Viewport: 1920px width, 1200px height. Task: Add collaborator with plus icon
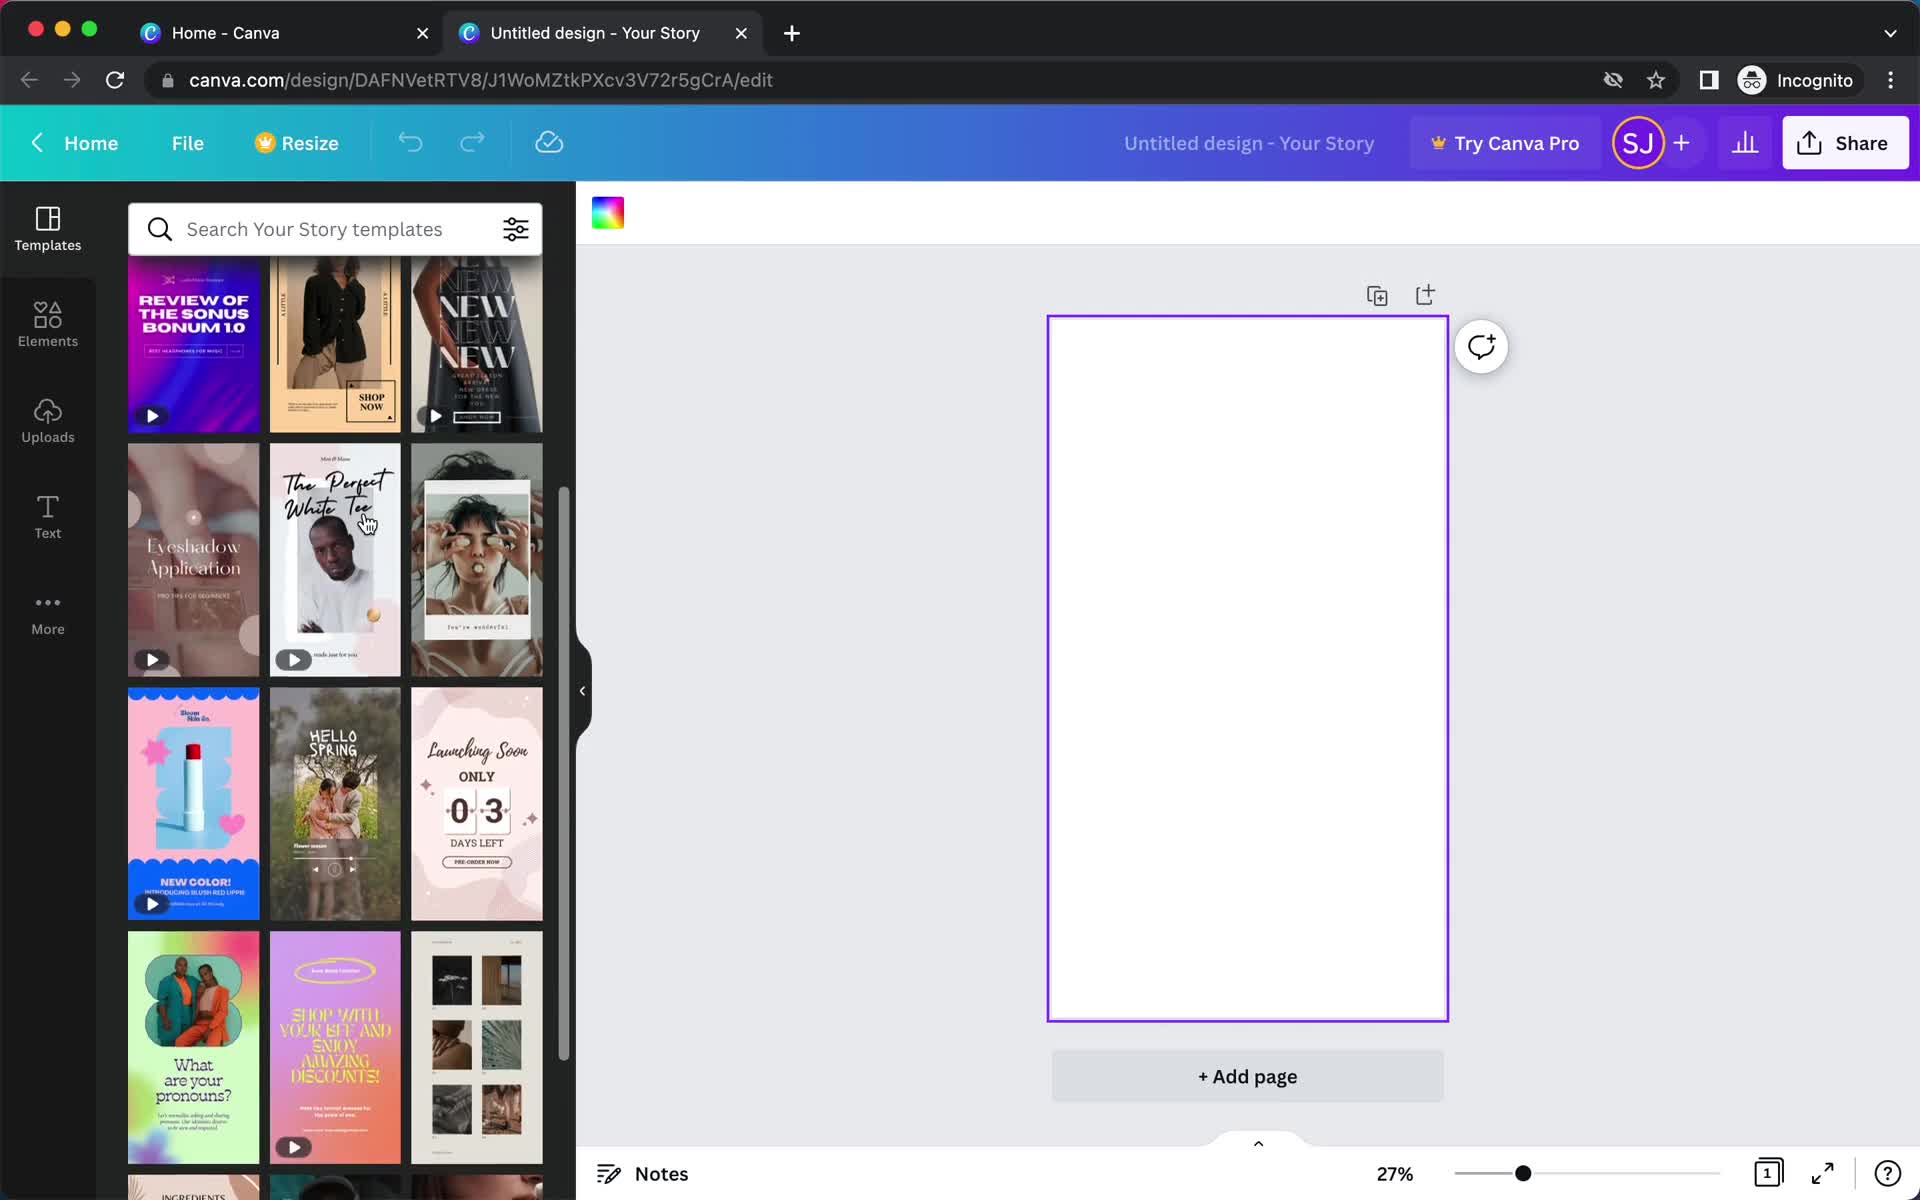1681,143
